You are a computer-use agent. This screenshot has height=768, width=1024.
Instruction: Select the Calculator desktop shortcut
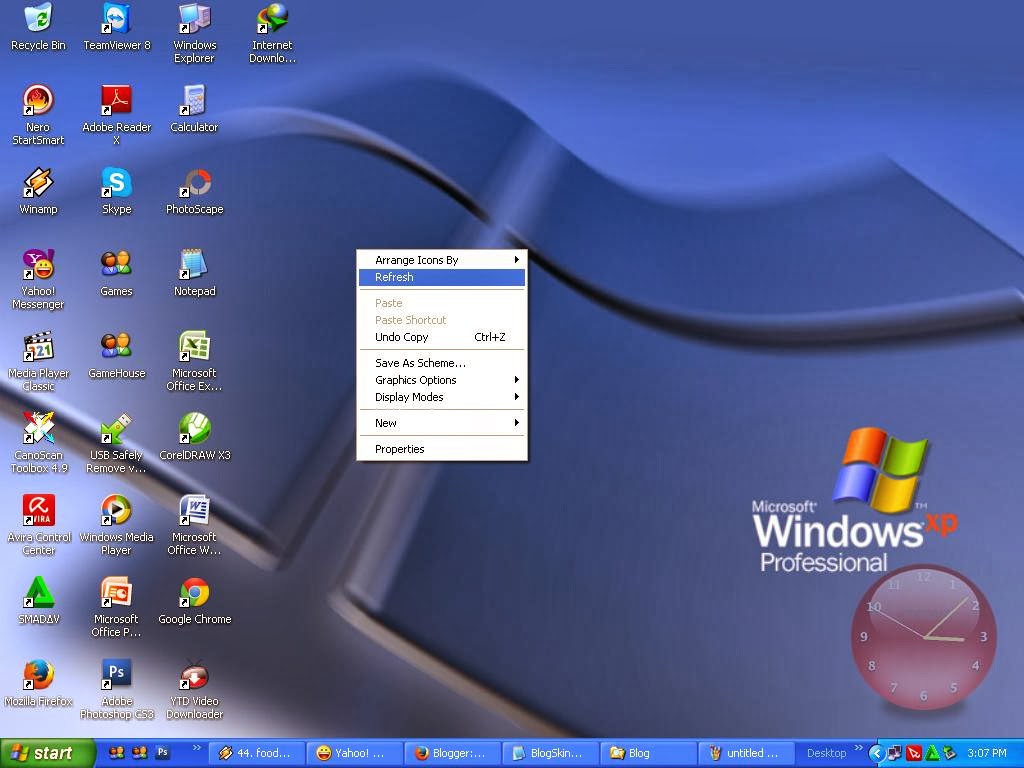(194, 109)
